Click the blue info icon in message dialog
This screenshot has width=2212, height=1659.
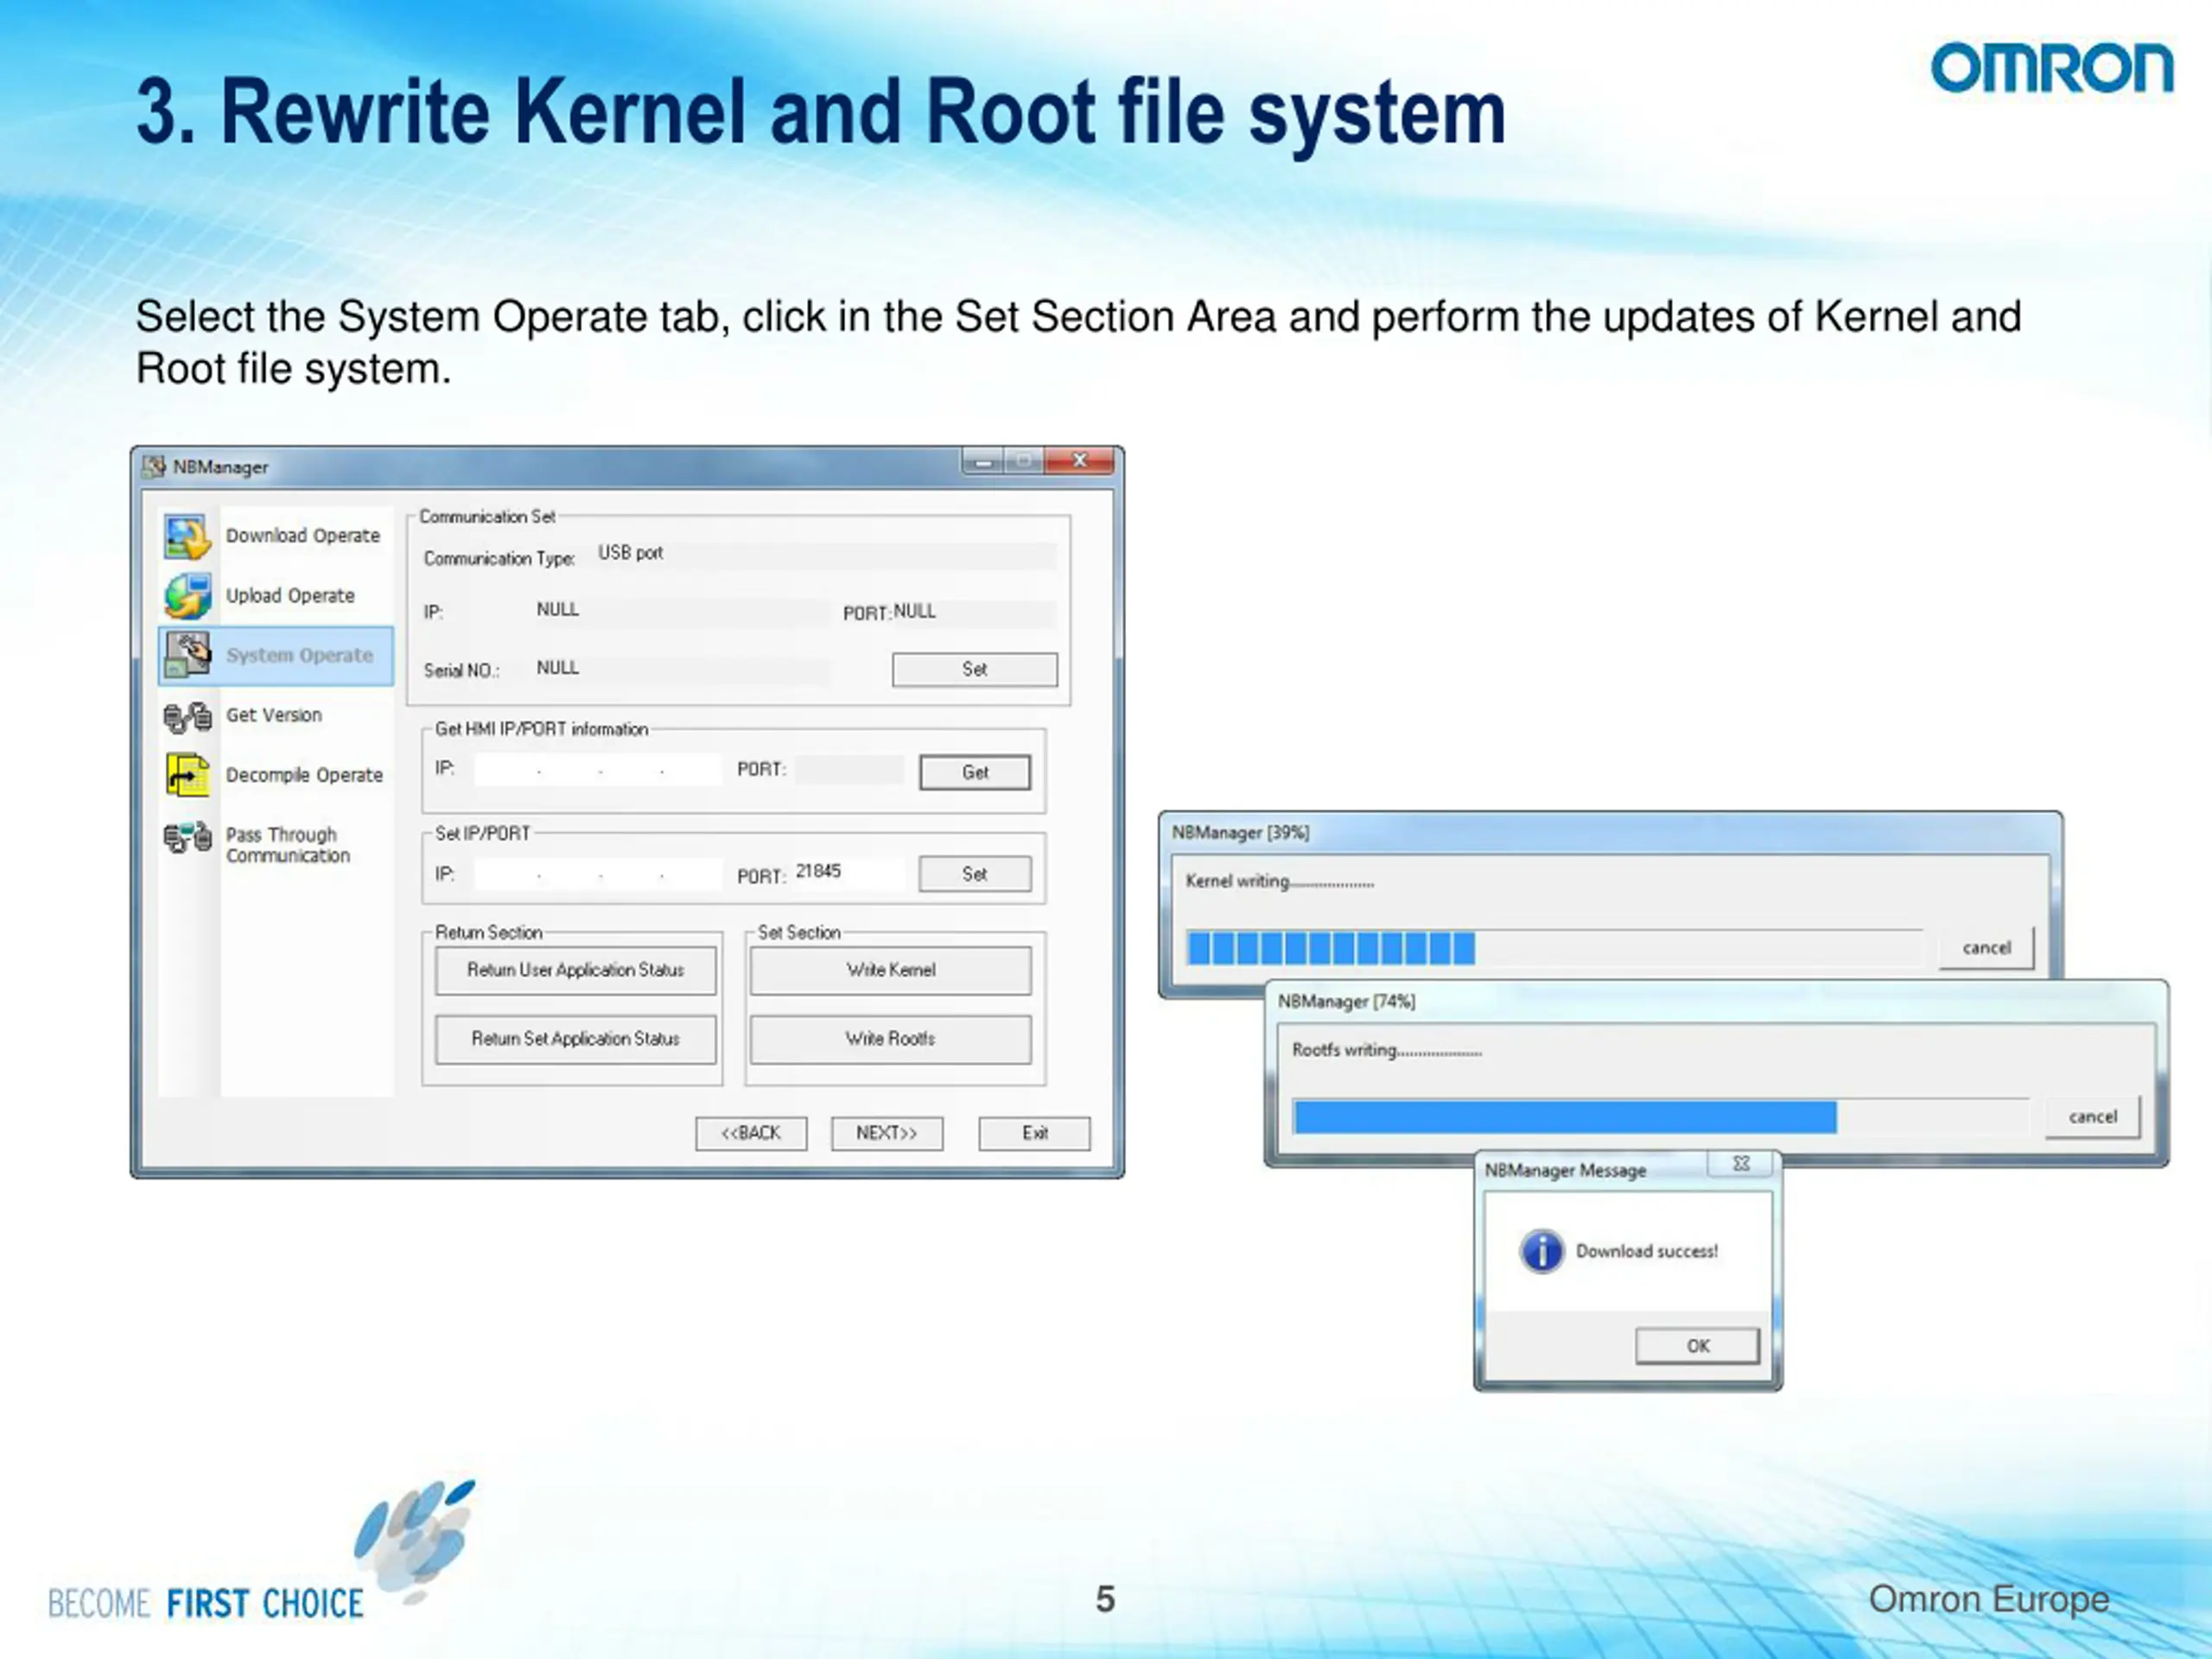1541,1251
